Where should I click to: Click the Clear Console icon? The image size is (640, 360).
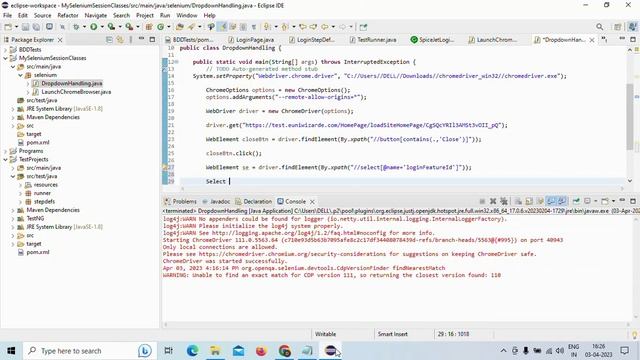pyautogui.click(x=518, y=201)
